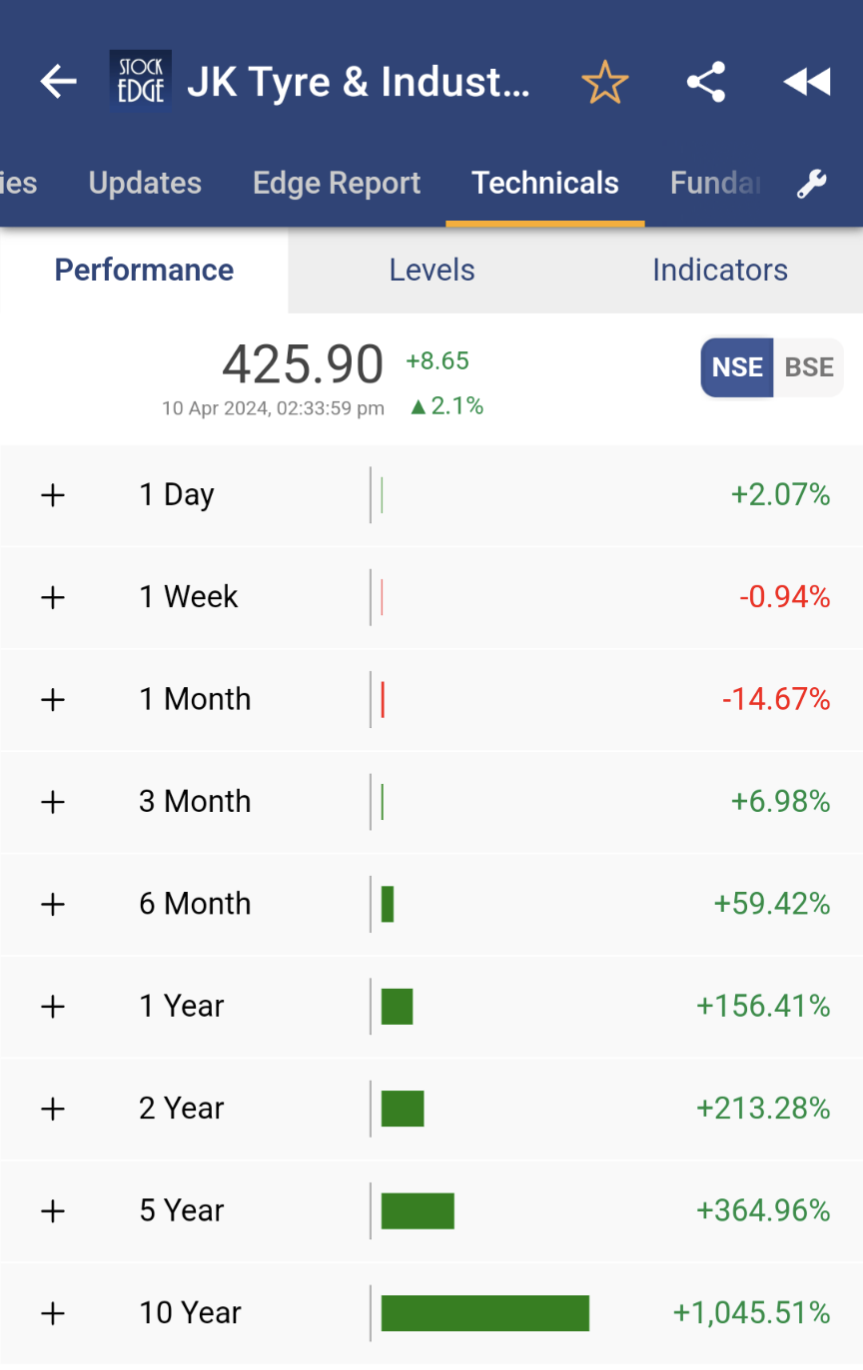863x1370 pixels.
Task: Switch exchange to NSE
Action: coord(737,367)
